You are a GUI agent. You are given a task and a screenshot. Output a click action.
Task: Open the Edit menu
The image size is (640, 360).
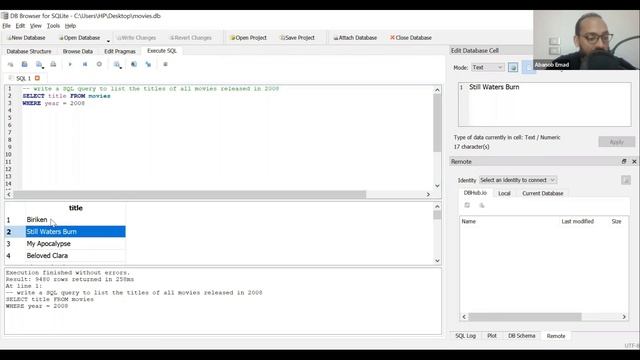tap(20, 26)
